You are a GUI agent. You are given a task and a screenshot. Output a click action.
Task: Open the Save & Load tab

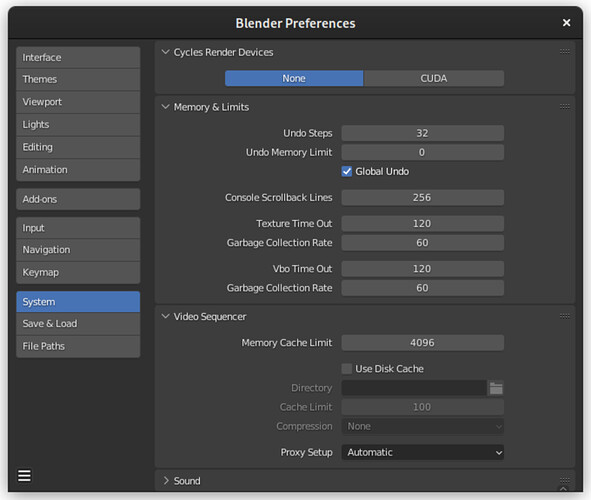pos(78,324)
